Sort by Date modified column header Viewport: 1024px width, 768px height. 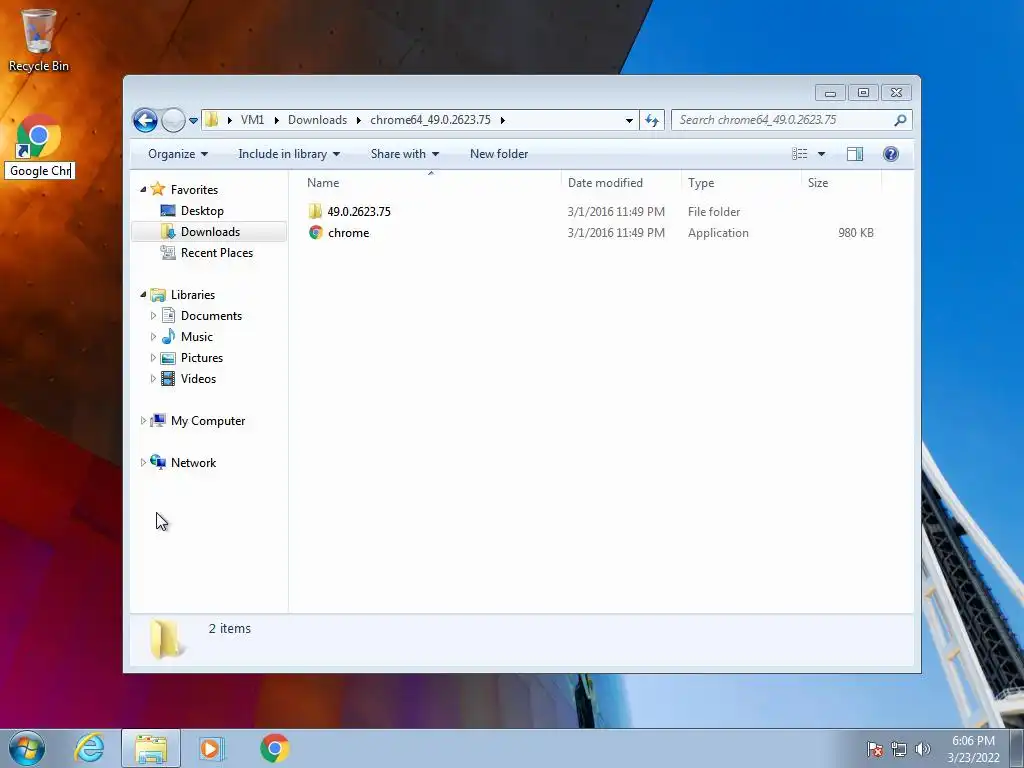coord(605,183)
